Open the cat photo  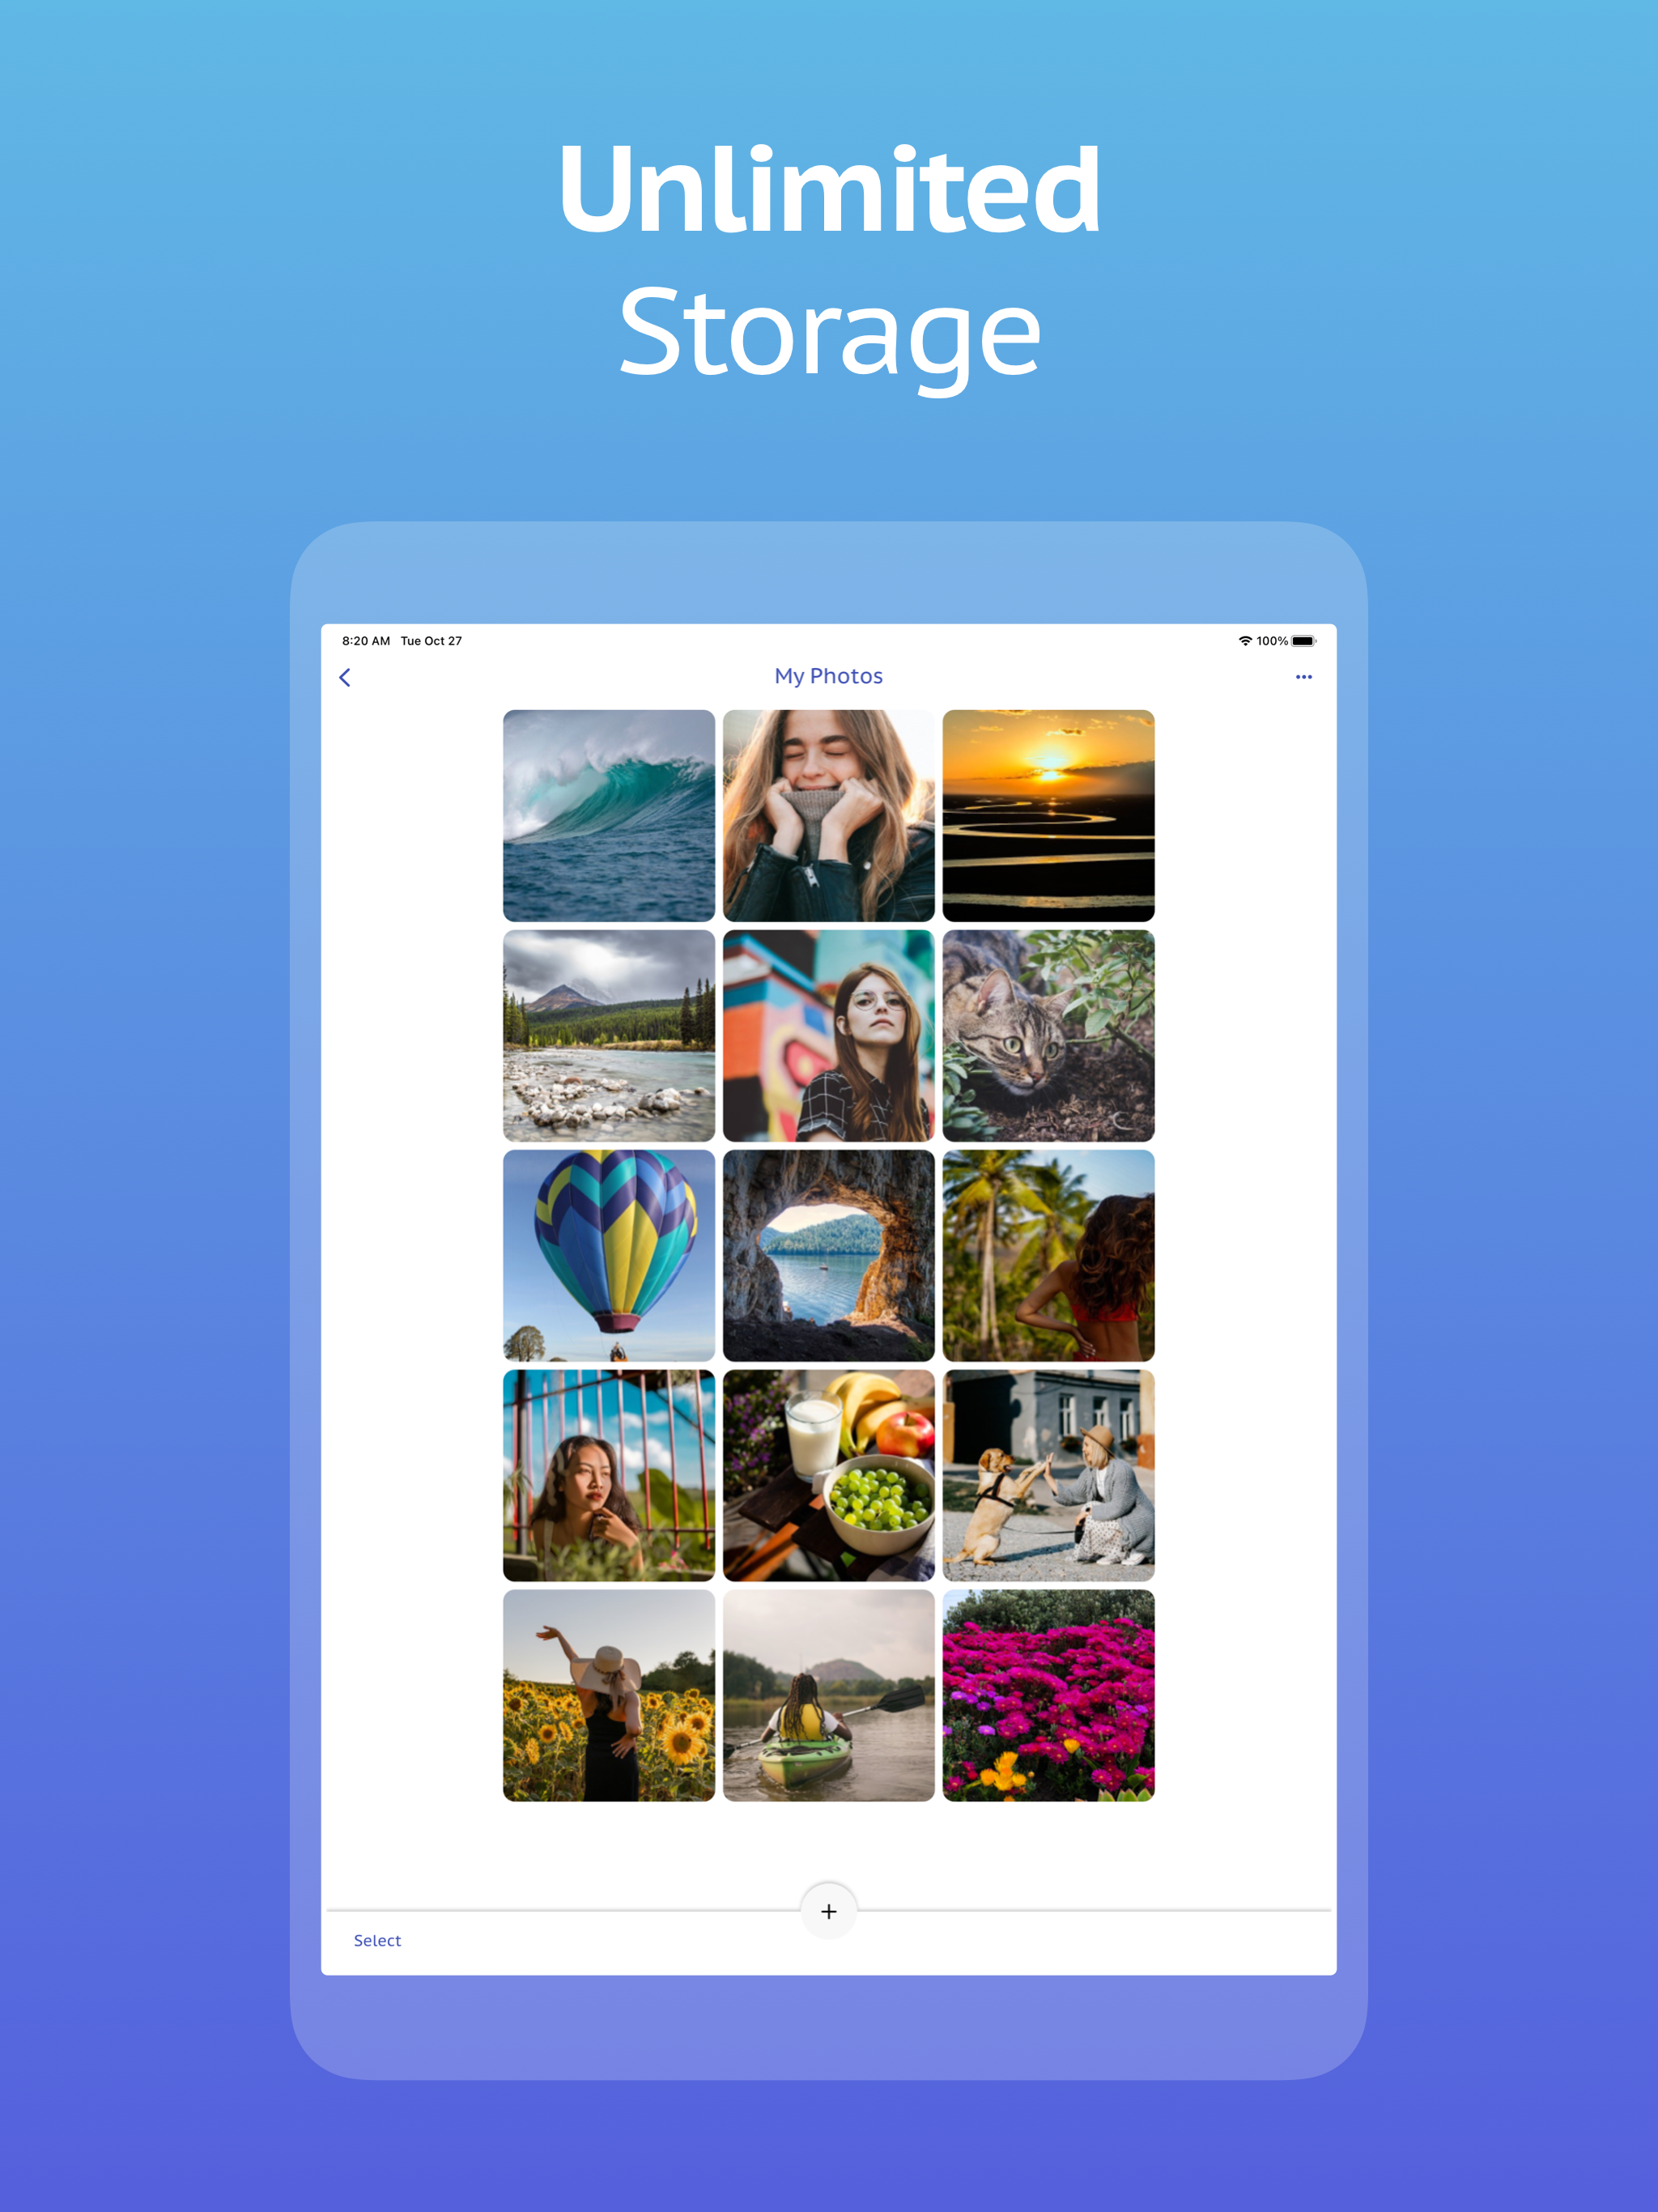(x=1049, y=1034)
